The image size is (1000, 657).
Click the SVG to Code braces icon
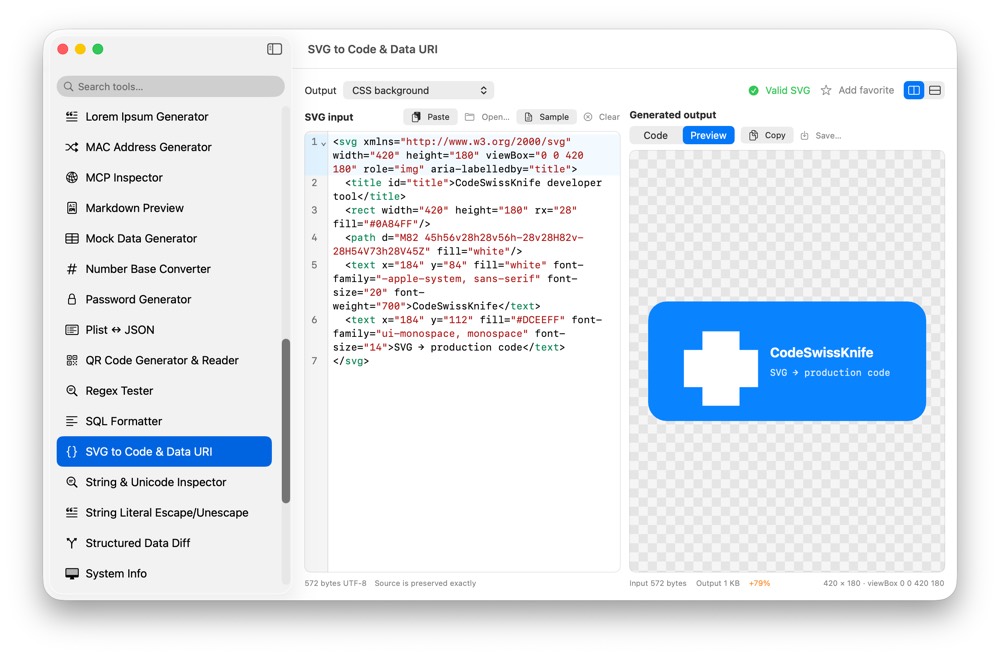tap(72, 452)
